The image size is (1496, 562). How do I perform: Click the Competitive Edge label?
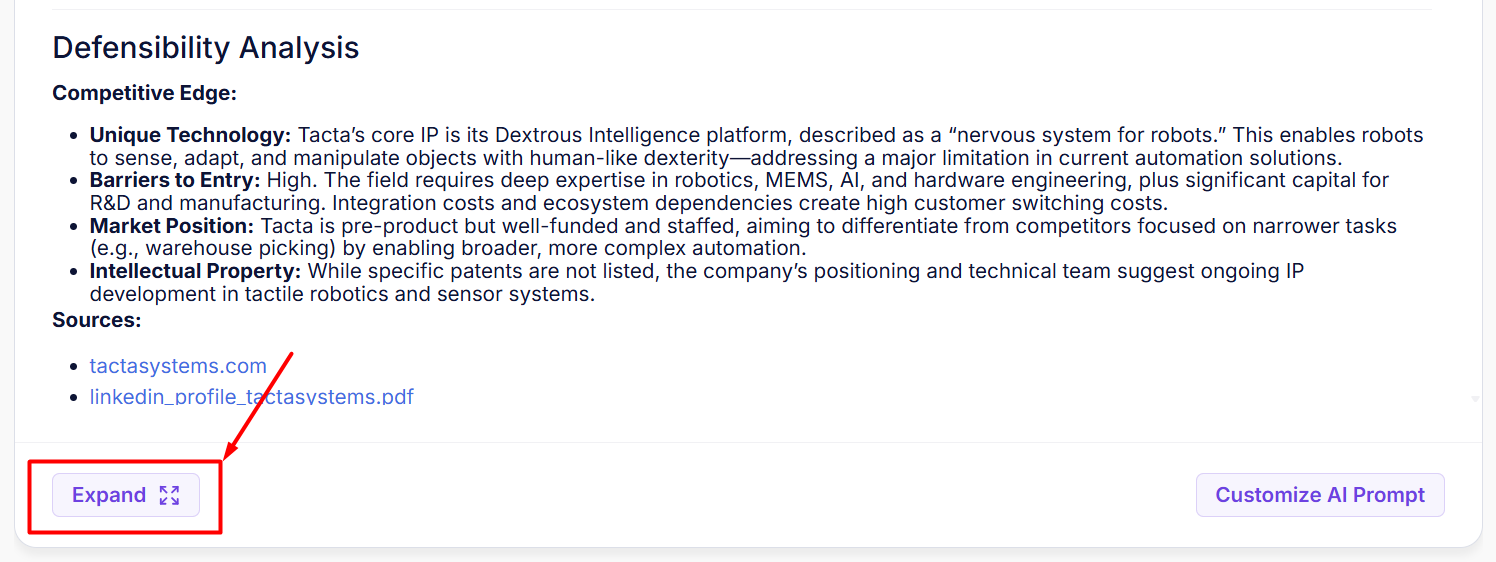click(144, 93)
